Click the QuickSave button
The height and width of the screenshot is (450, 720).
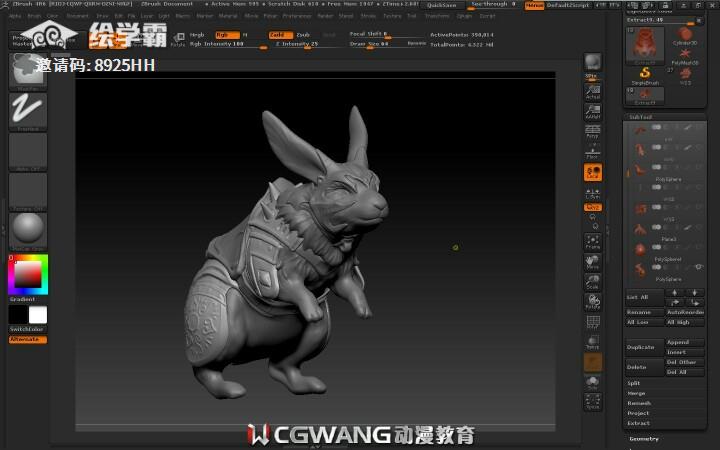tap(441, 5)
